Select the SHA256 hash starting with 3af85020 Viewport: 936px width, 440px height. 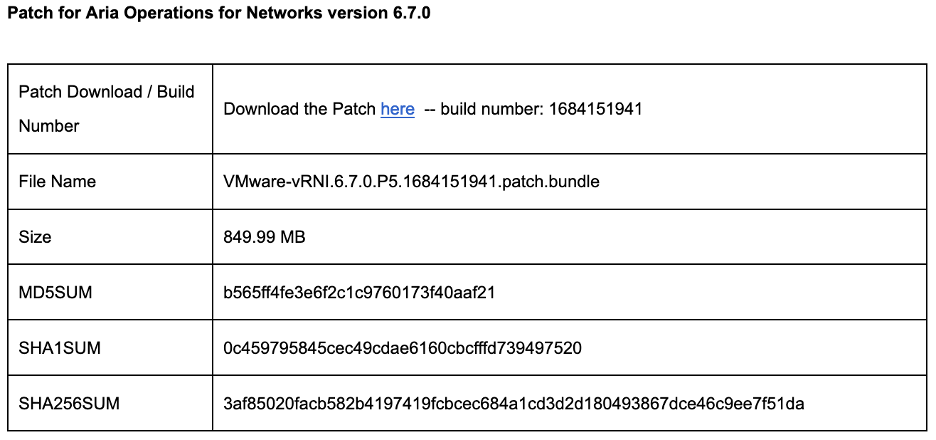tap(514, 404)
